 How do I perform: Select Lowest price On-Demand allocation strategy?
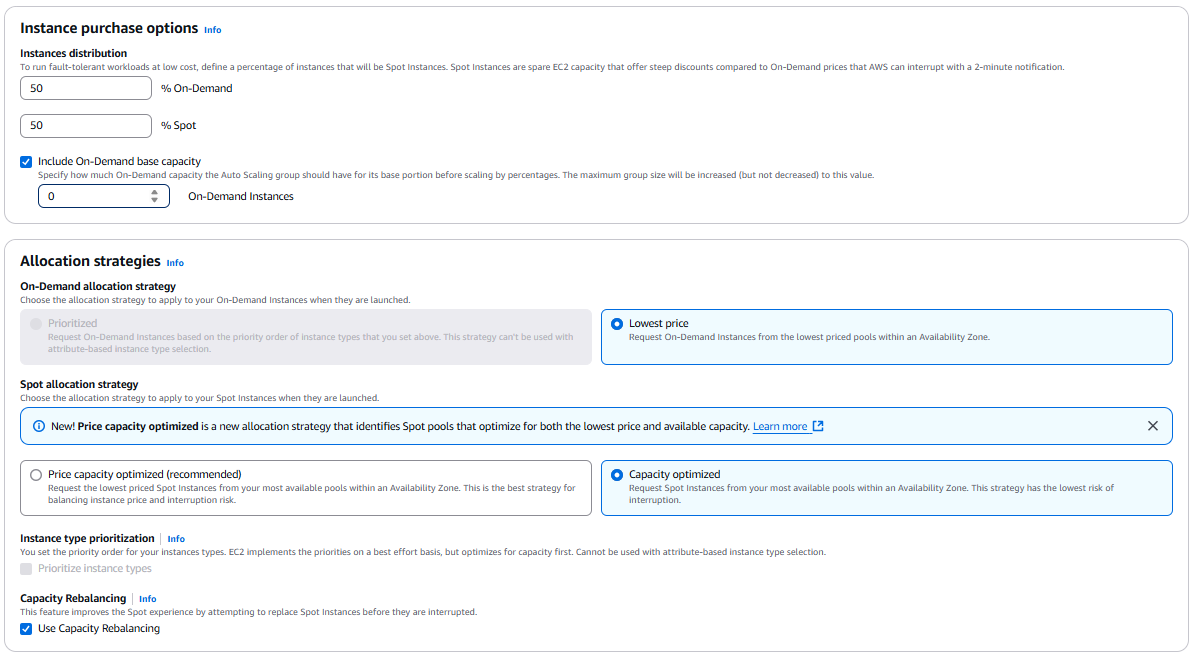pos(616,324)
